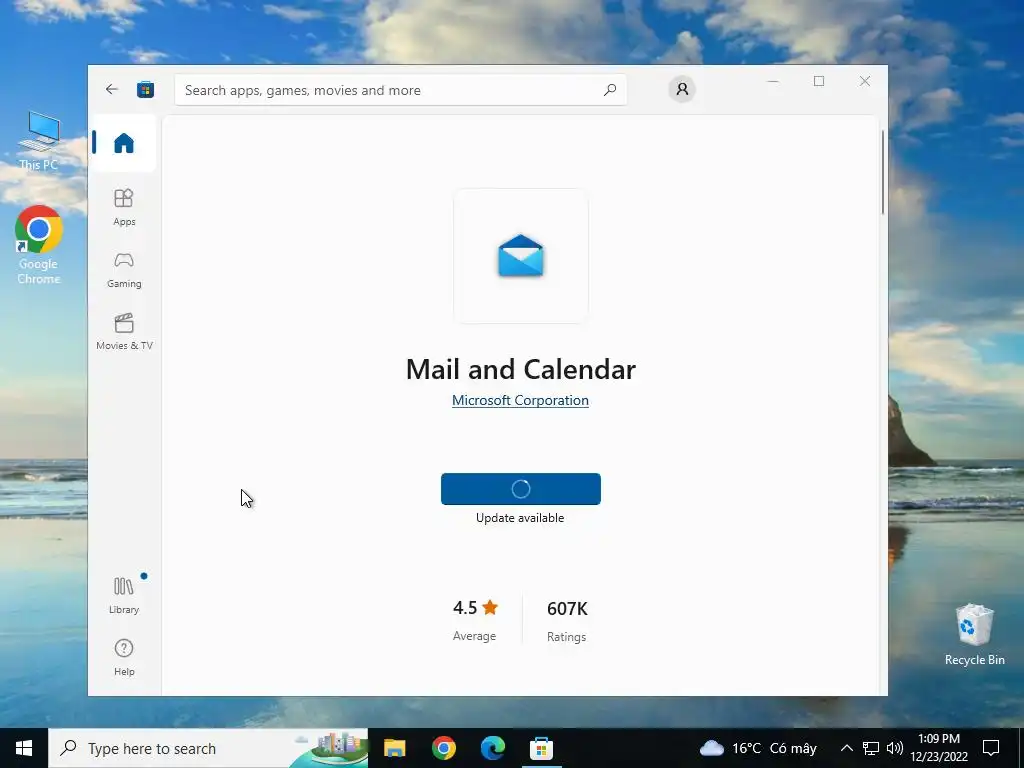Click the blue loading update button
The height and width of the screenshot is (768, 1024).
pyautogui.click(x=520, y=488)
